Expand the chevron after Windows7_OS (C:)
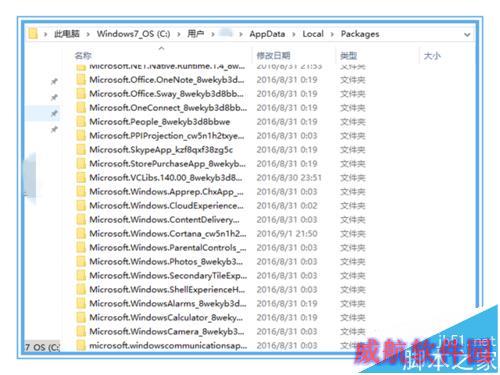 [x=179, y=34]
